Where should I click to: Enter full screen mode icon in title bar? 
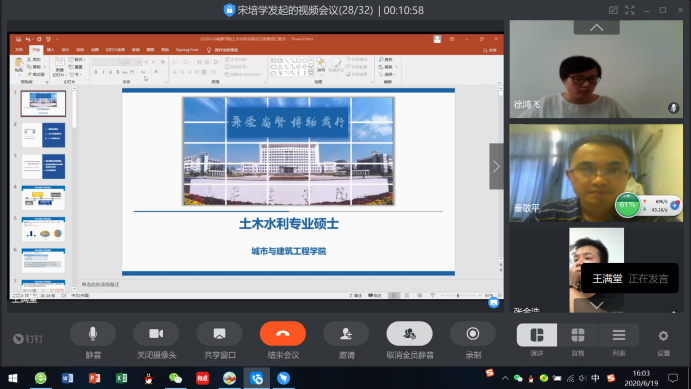[x=630, y=10]
